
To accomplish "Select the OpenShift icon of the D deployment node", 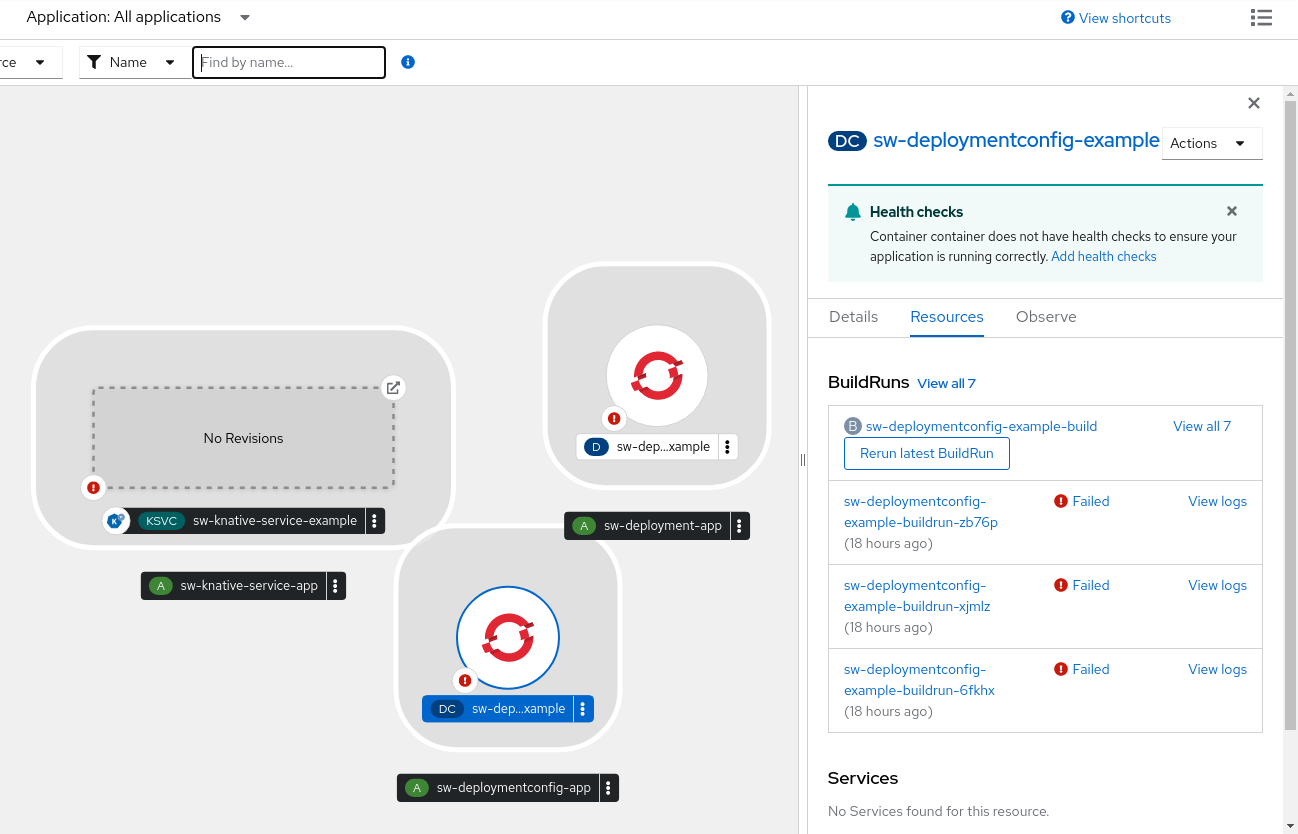I will click(x=657, y=376).
